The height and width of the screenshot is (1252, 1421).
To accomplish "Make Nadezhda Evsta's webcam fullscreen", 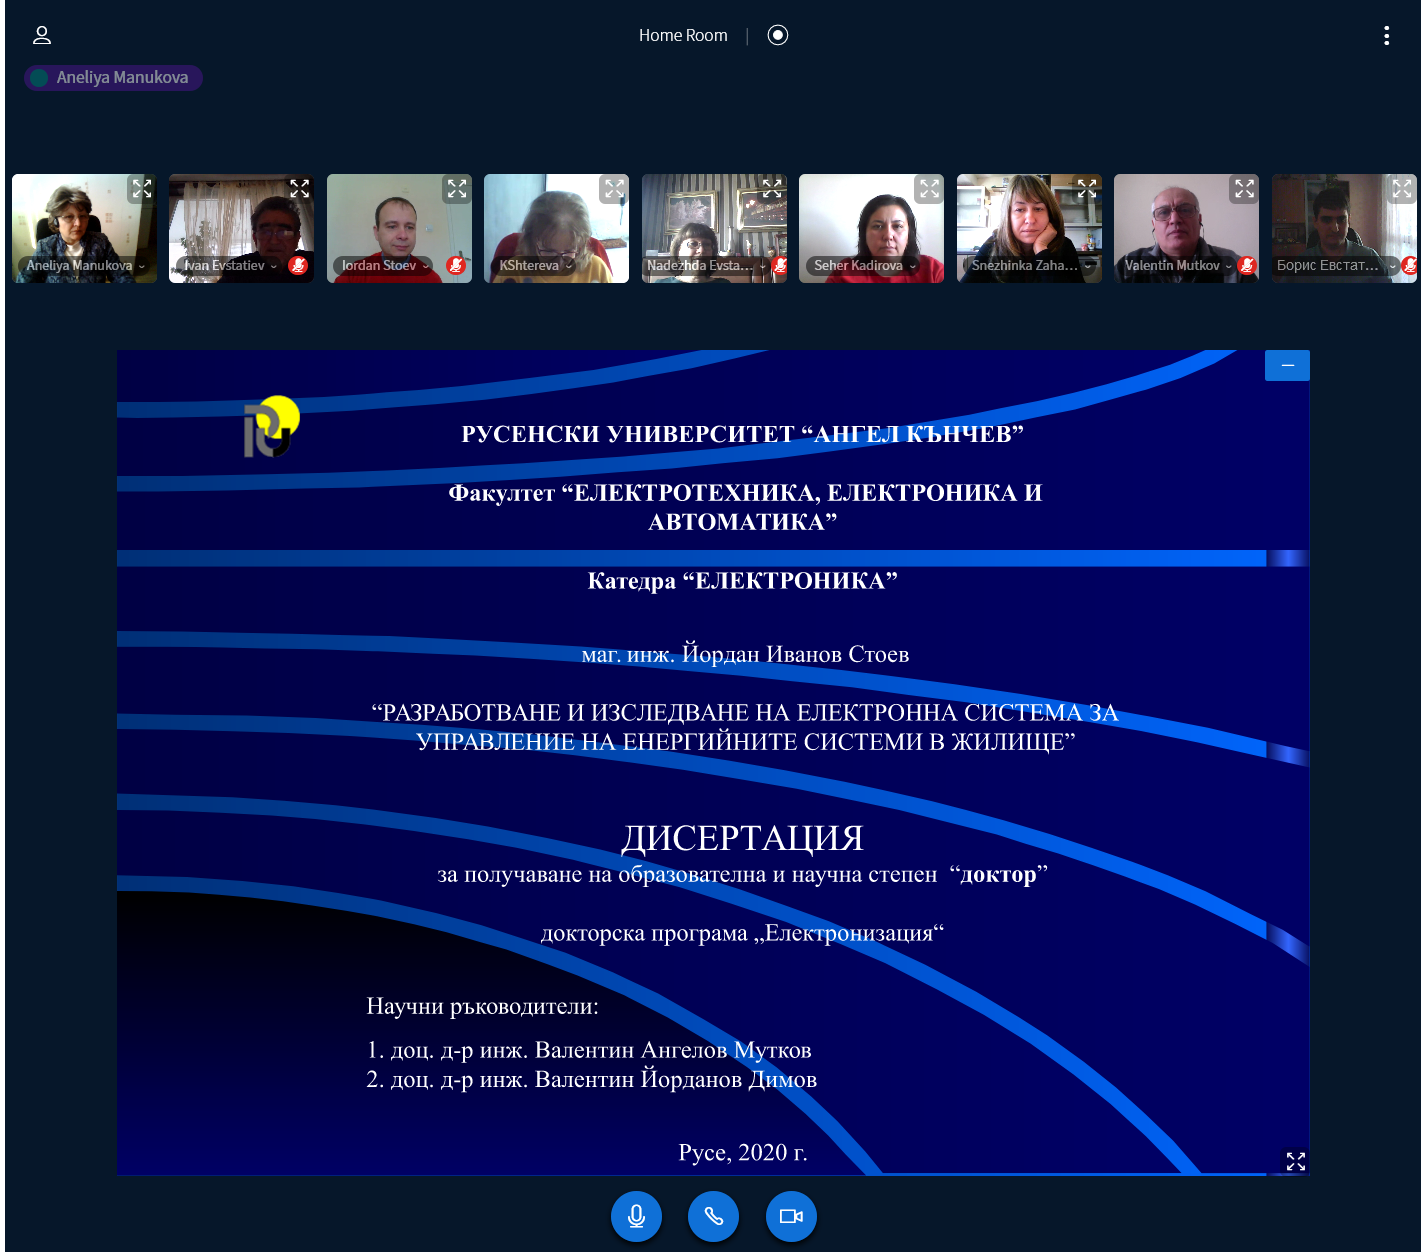I will pyautogui.click(x=772, y=188).
